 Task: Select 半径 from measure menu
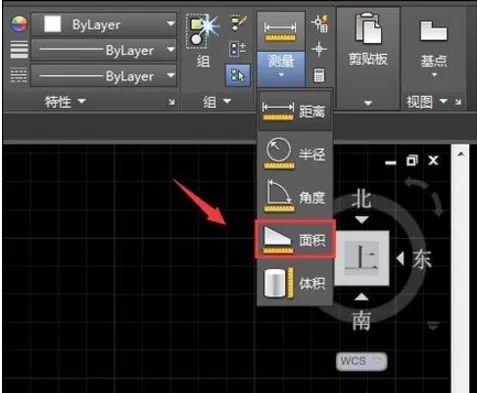(295, 154)
